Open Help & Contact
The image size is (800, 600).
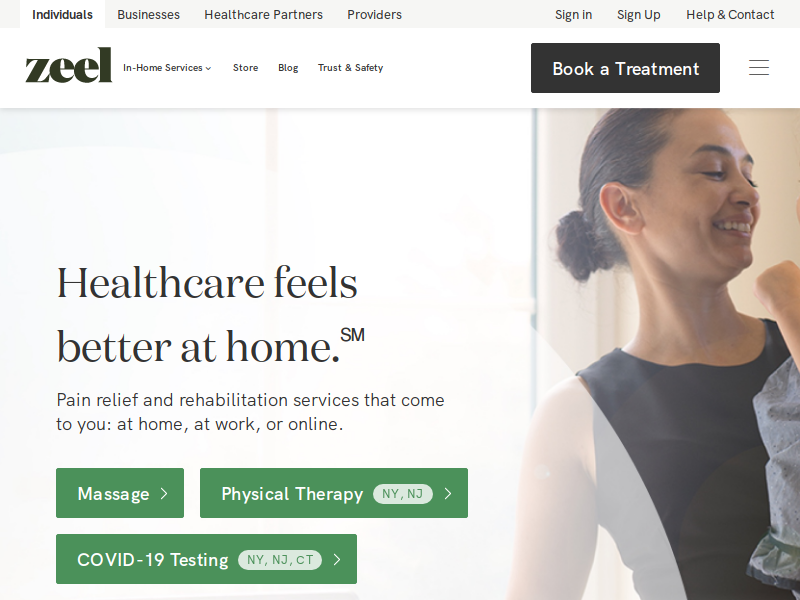coord(730,14)
